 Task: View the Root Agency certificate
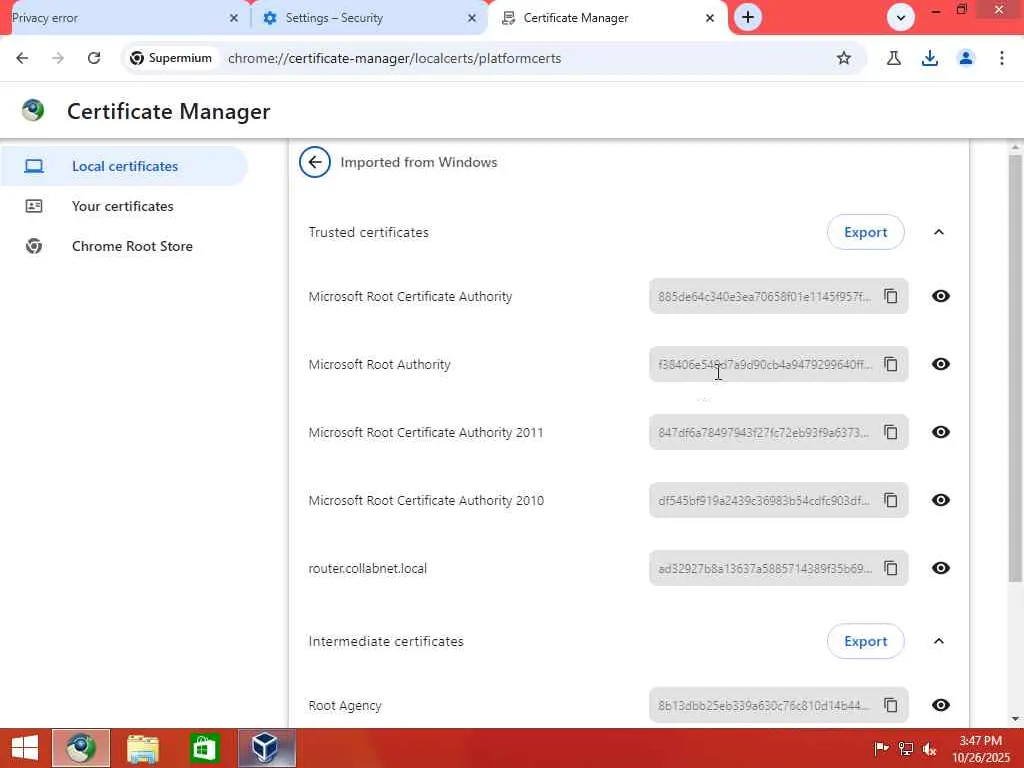[940, 705]
